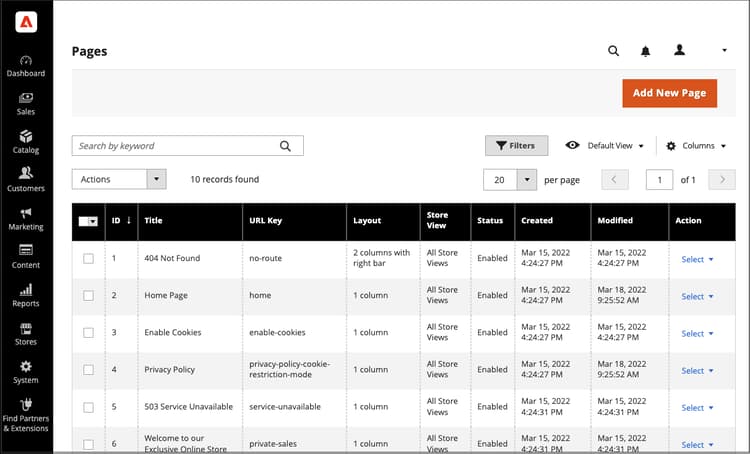750x454 pixels.
Task: Open the Catalog menu
Action: pos(26,142)
